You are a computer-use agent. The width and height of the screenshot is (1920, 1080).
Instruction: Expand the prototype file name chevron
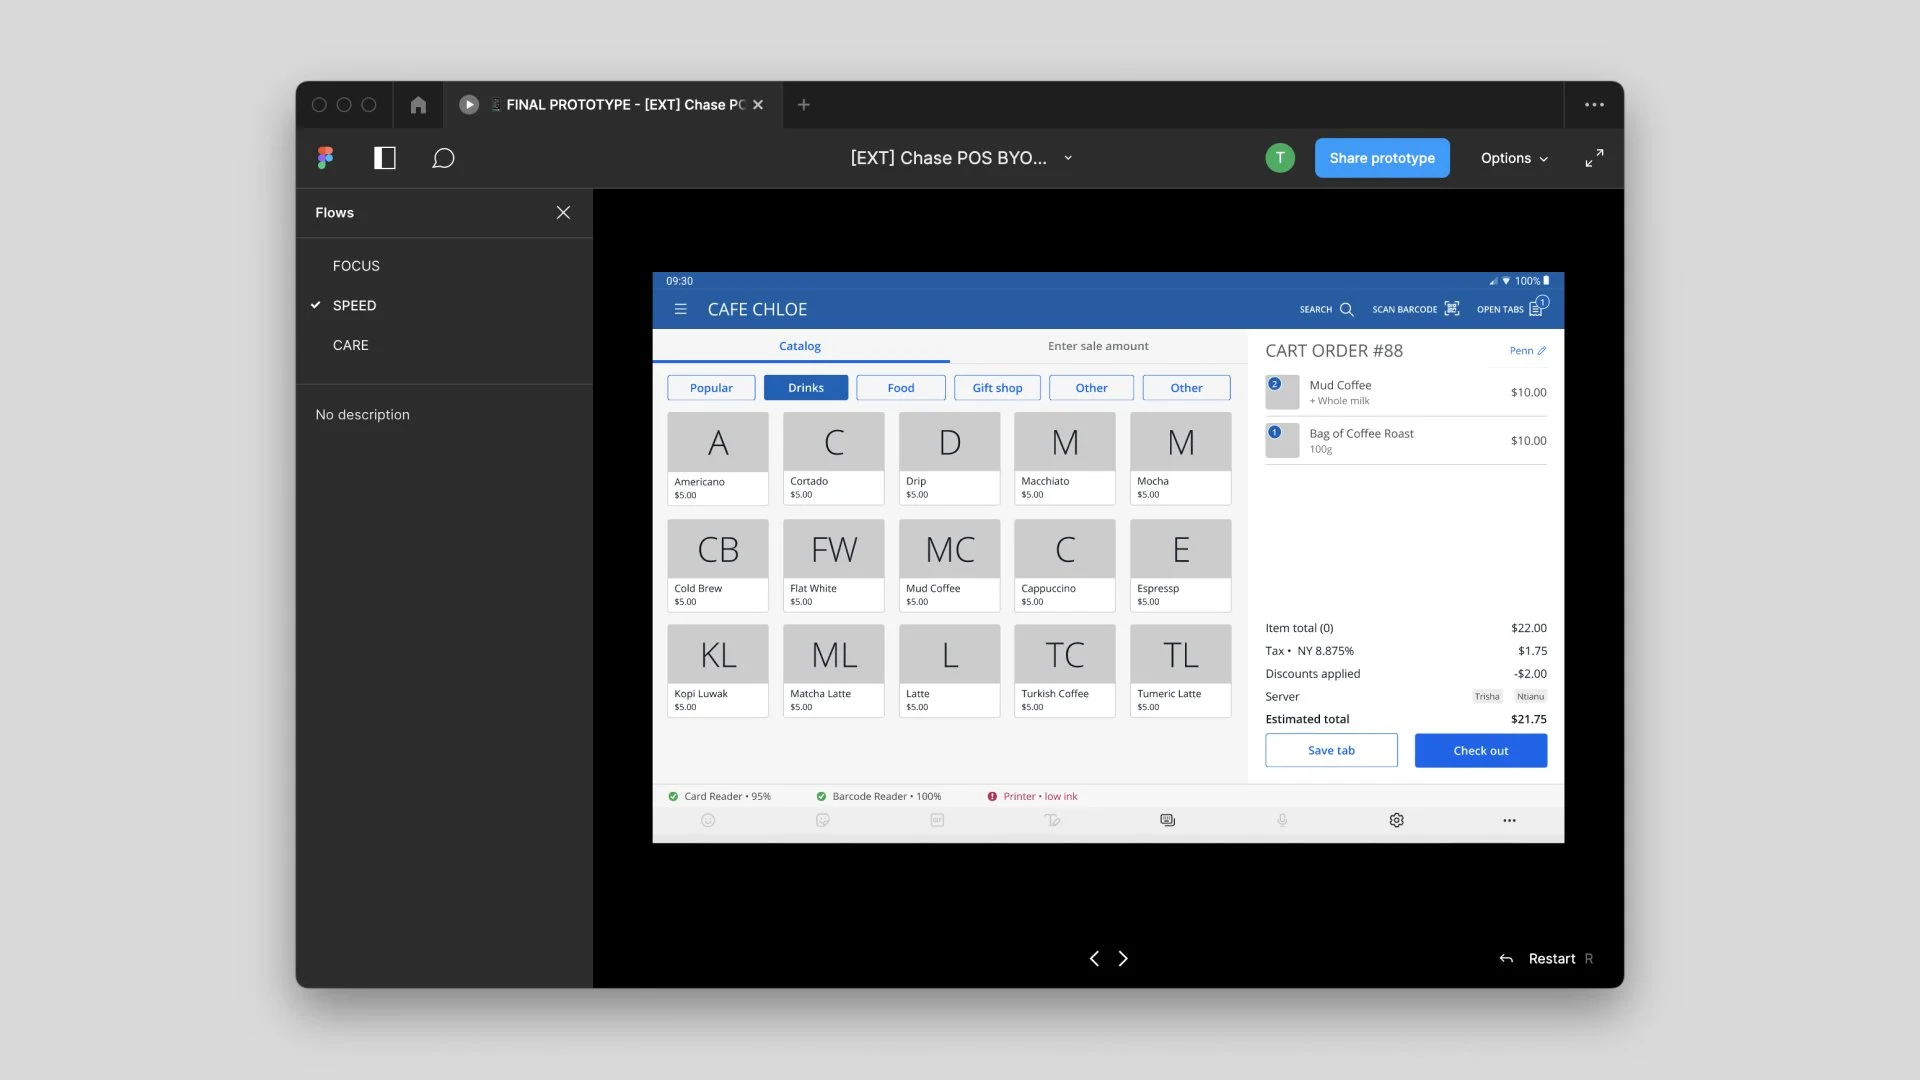[x=1068, y=158]
